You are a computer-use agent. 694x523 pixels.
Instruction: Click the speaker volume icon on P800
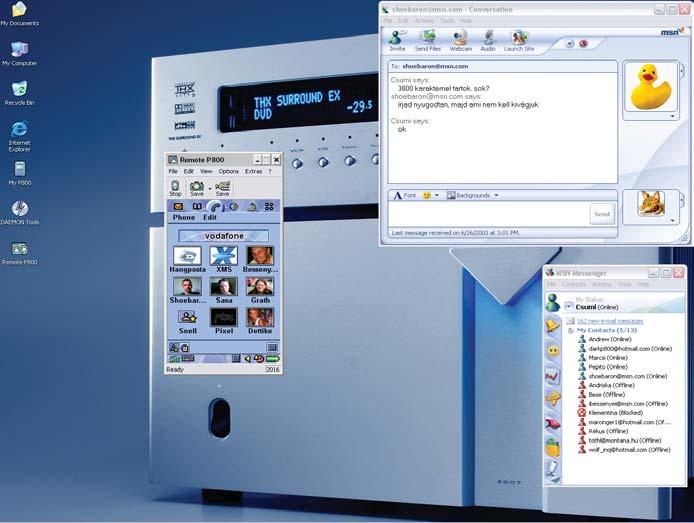248,358
